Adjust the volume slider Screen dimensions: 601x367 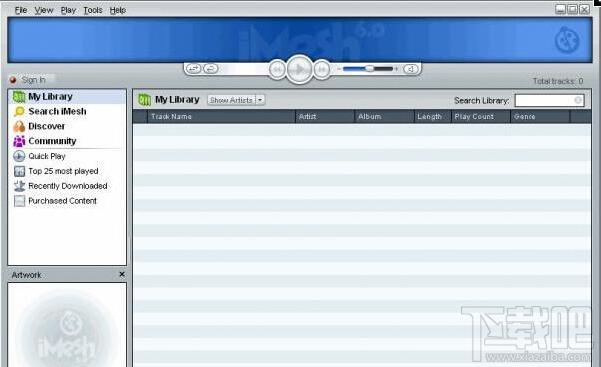(368, 69)
